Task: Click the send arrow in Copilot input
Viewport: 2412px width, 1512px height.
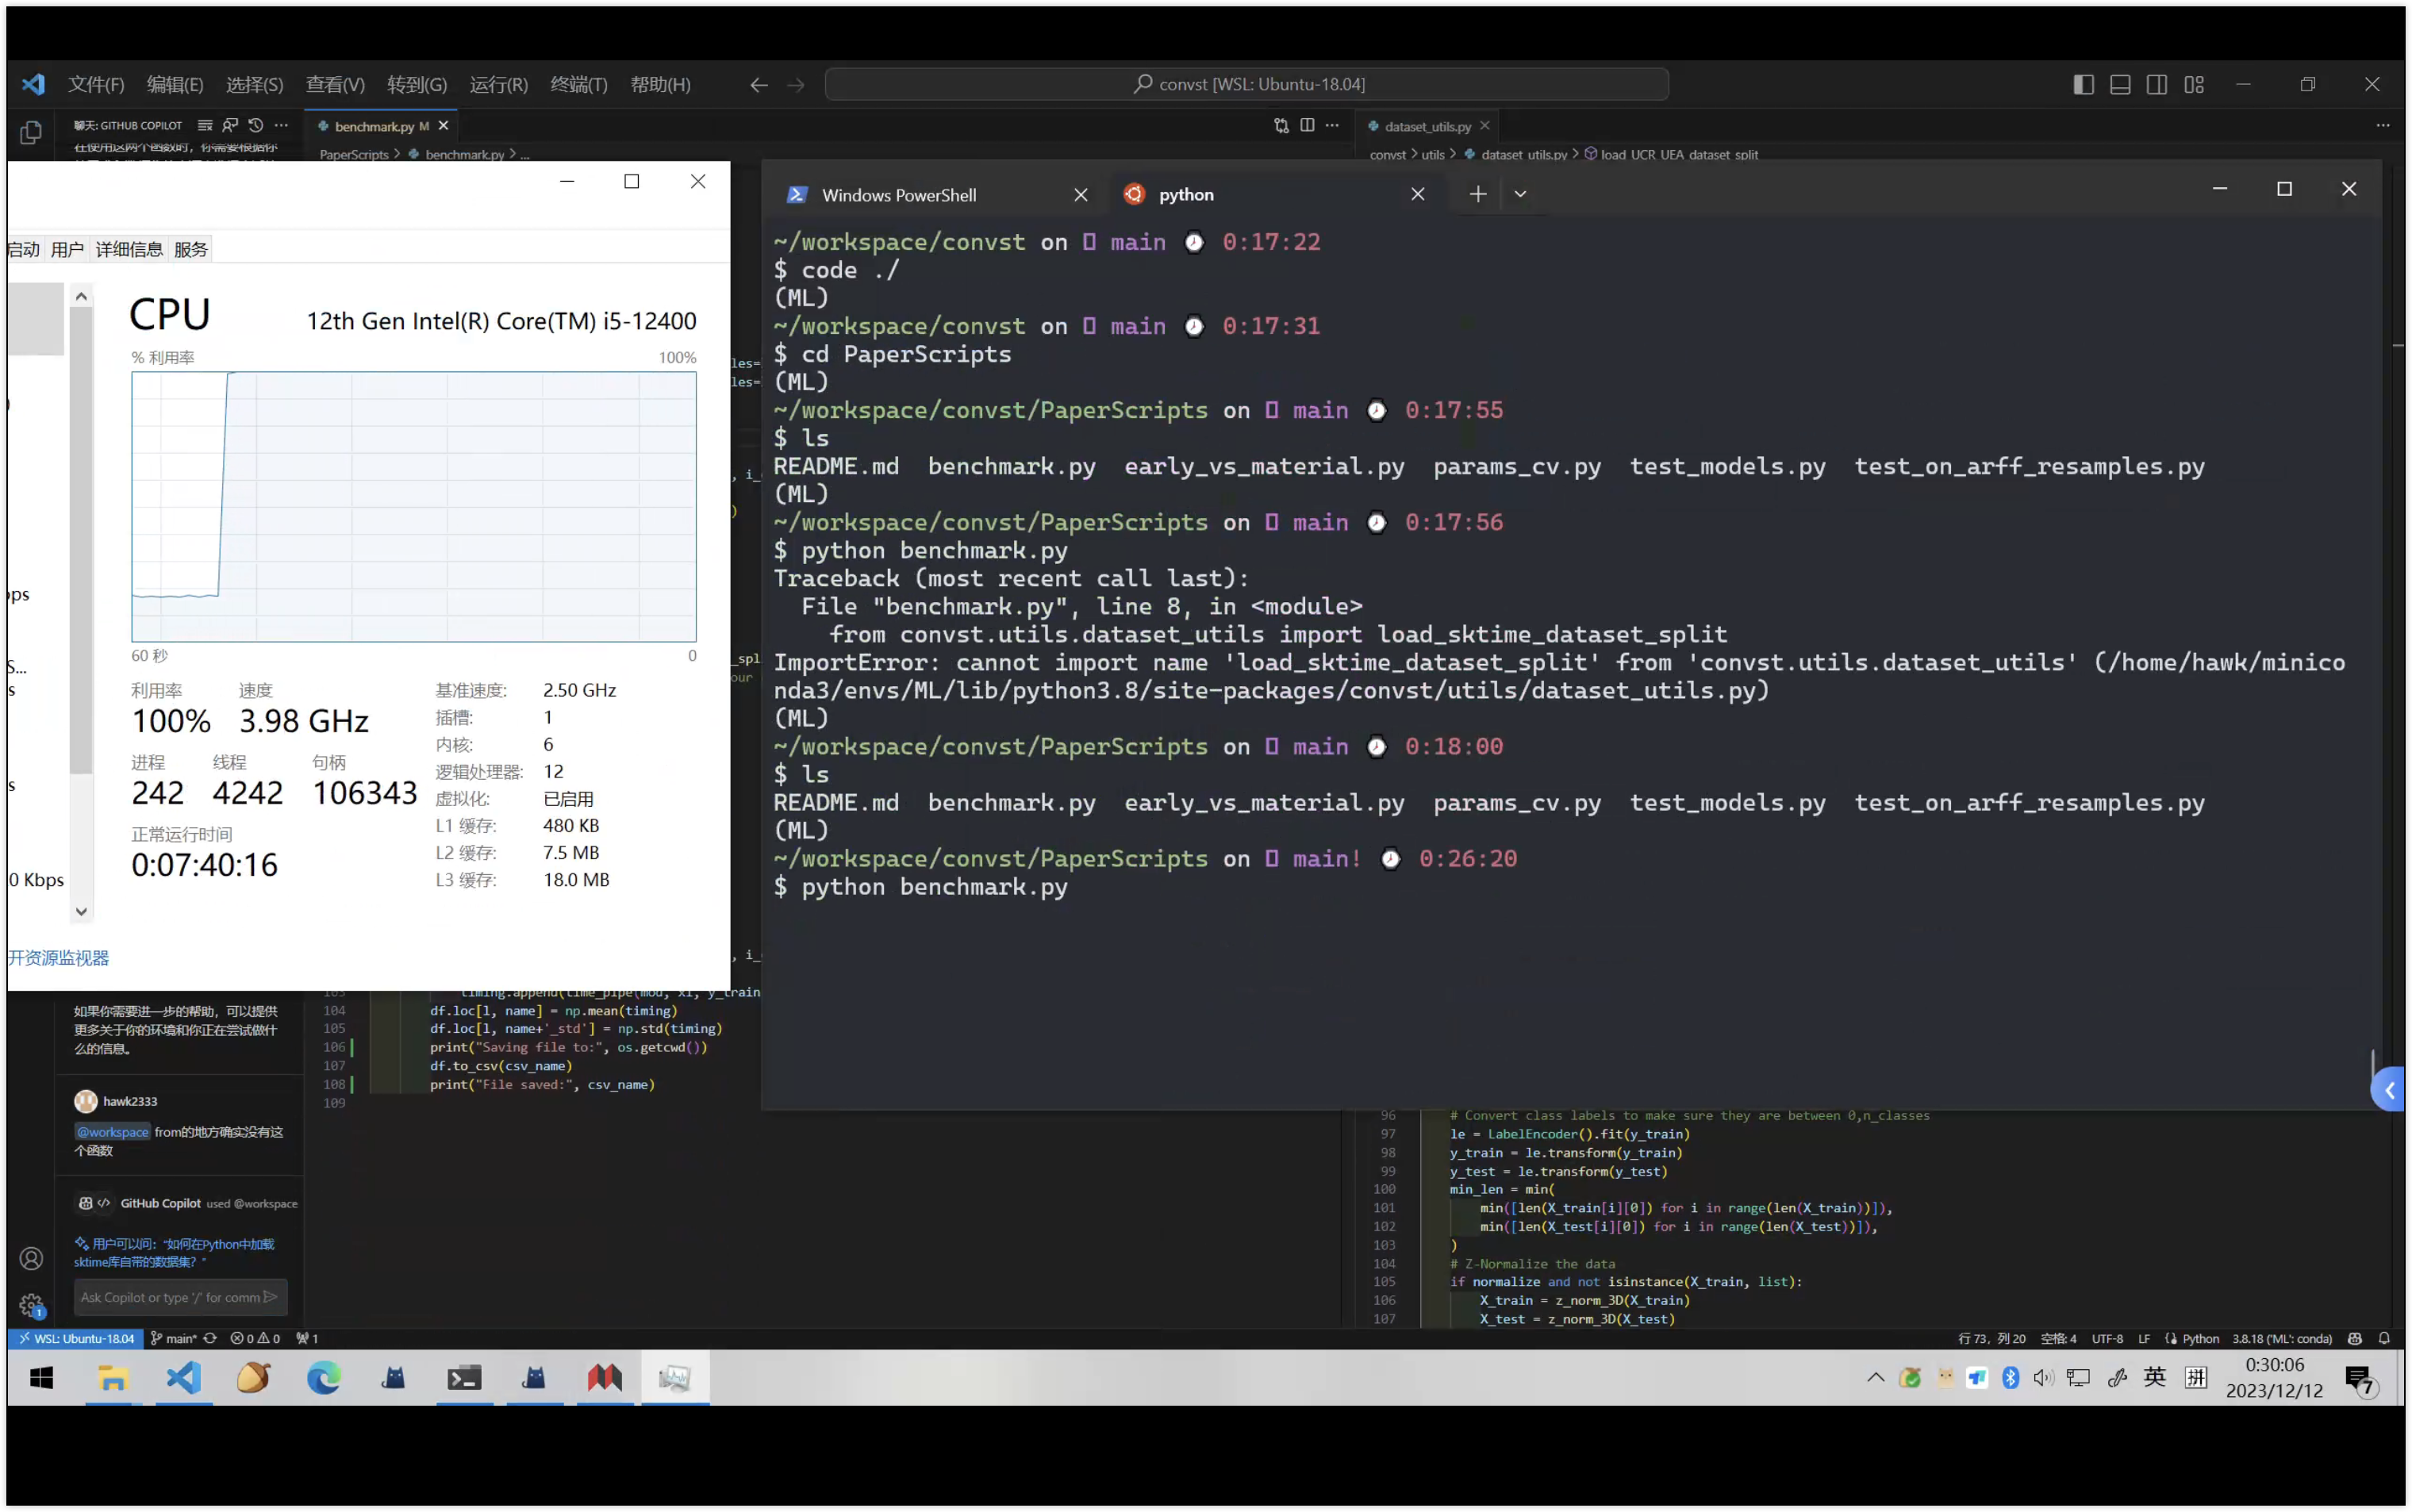Action: coord(270,1297)
